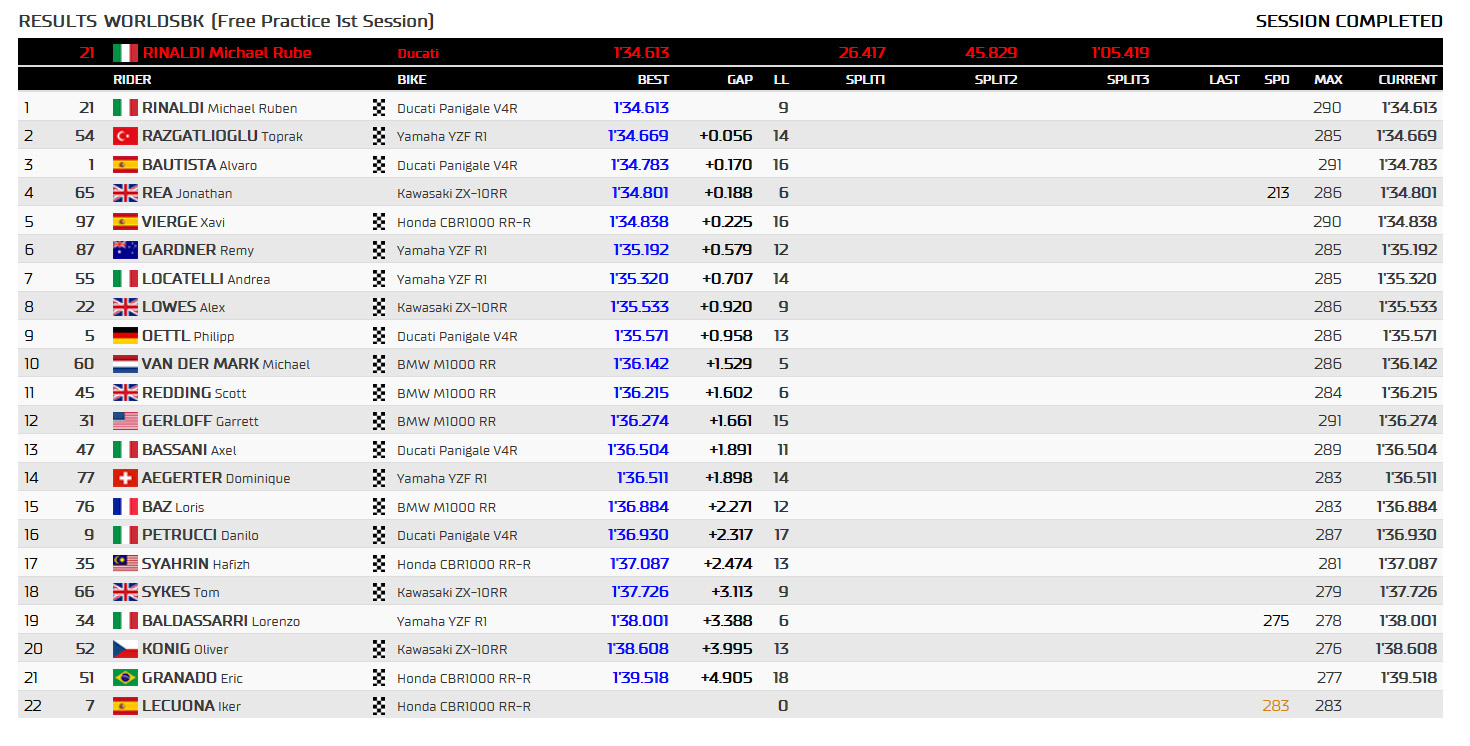
Task: Click the BEST column header
Action: pos(653,80)
